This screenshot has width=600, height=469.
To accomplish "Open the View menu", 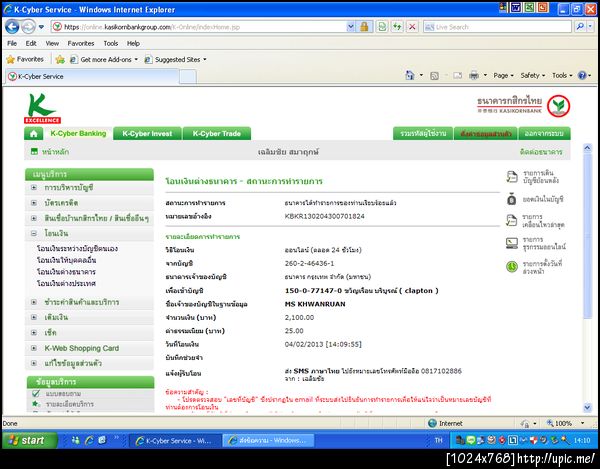I will coord(52,43).
